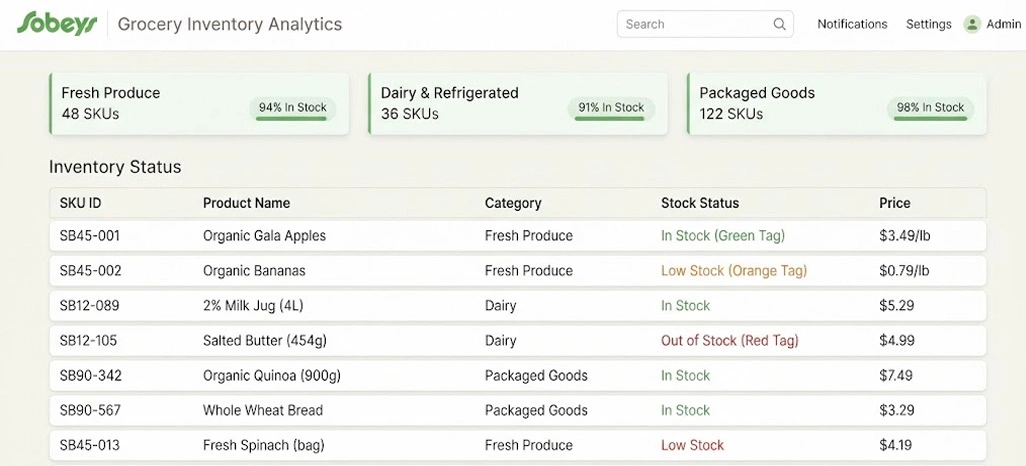Click the $4.99 price

(x=897, y=340)
